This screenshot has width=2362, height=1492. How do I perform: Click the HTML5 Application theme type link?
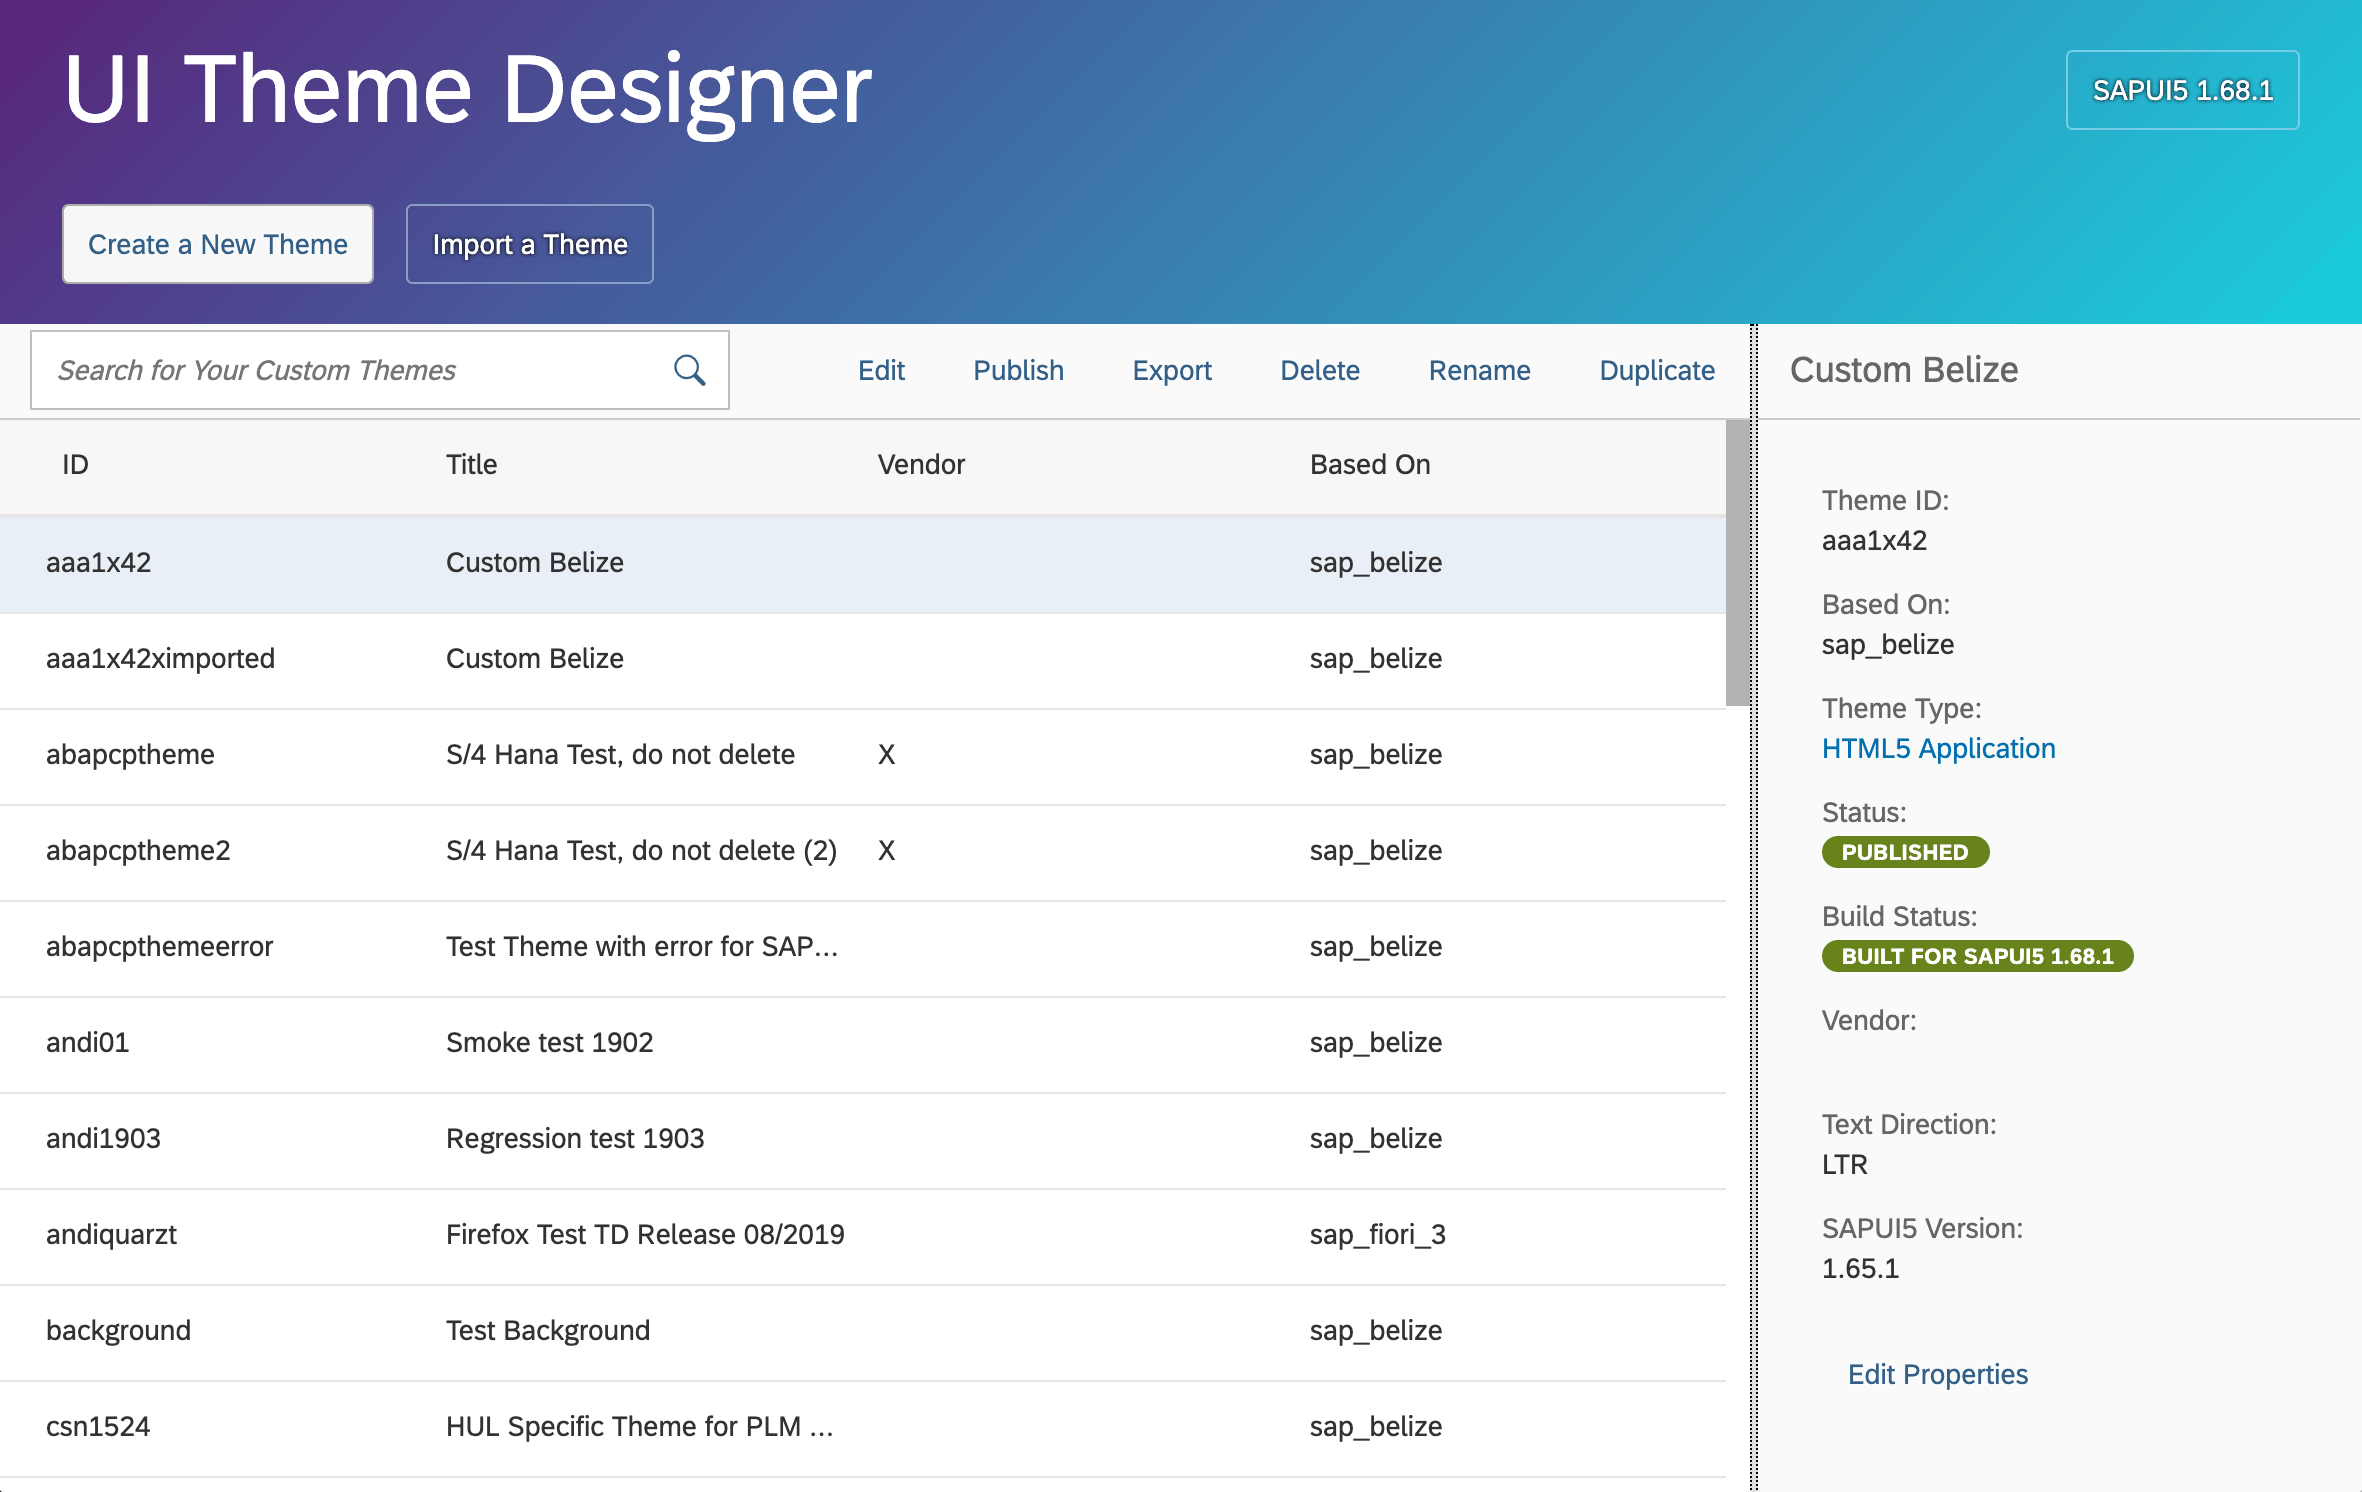(x=1938, y=748)
